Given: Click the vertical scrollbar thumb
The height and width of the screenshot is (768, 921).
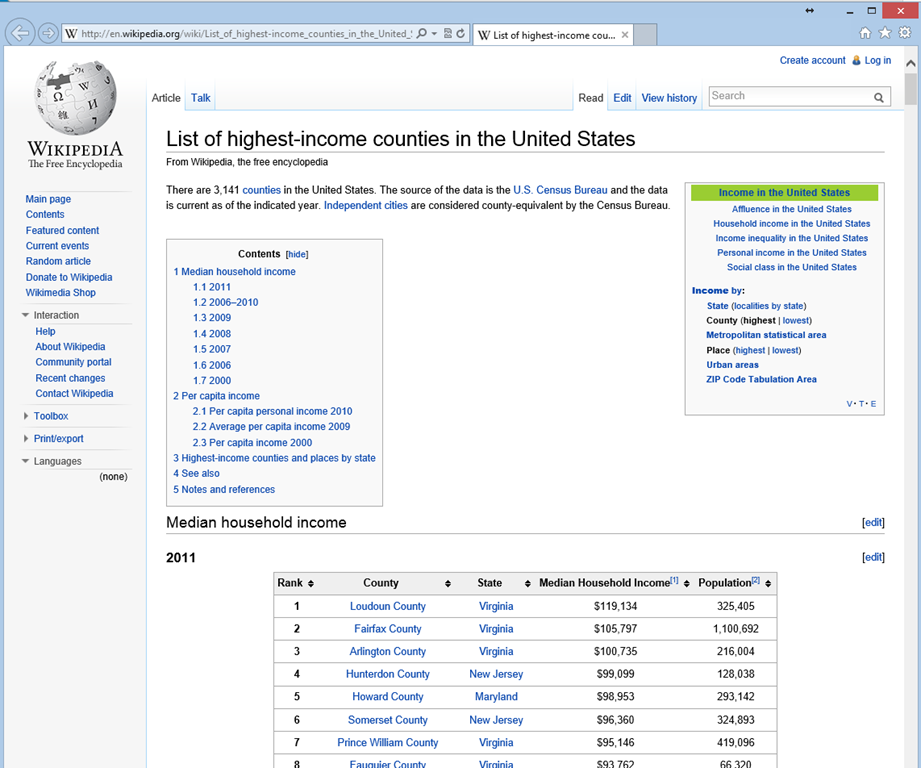Looking at the screenshot, I should pyautogui.click(x=910, y=89).
